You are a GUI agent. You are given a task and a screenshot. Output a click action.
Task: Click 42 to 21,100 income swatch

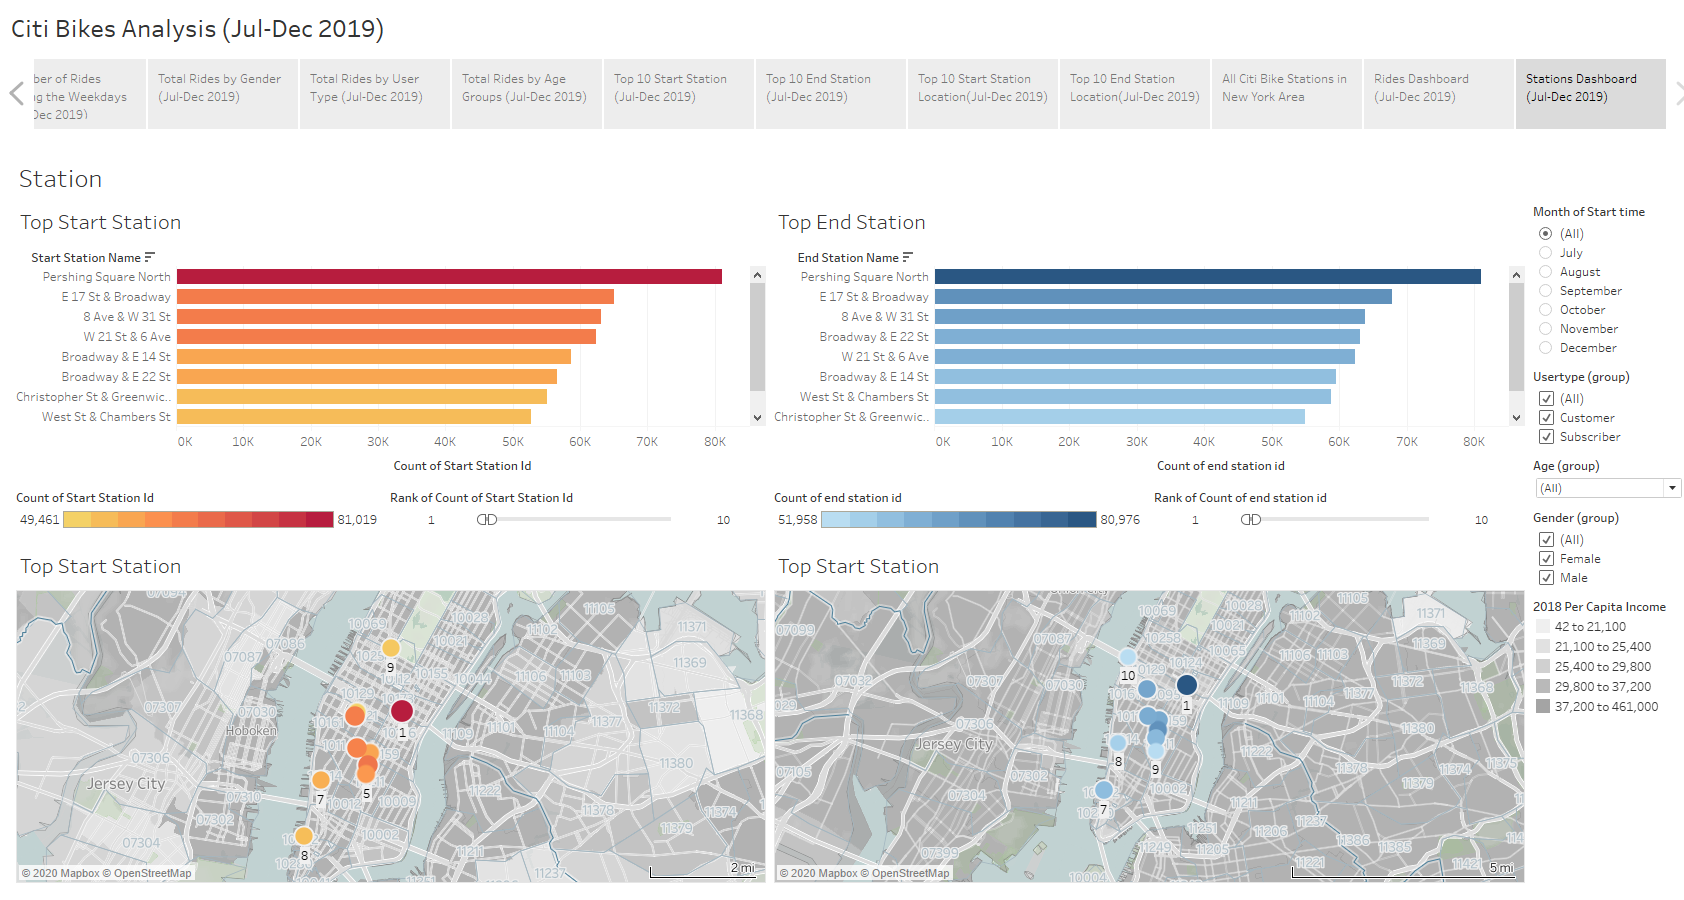pyautogui.click(x=1543, y=627)
